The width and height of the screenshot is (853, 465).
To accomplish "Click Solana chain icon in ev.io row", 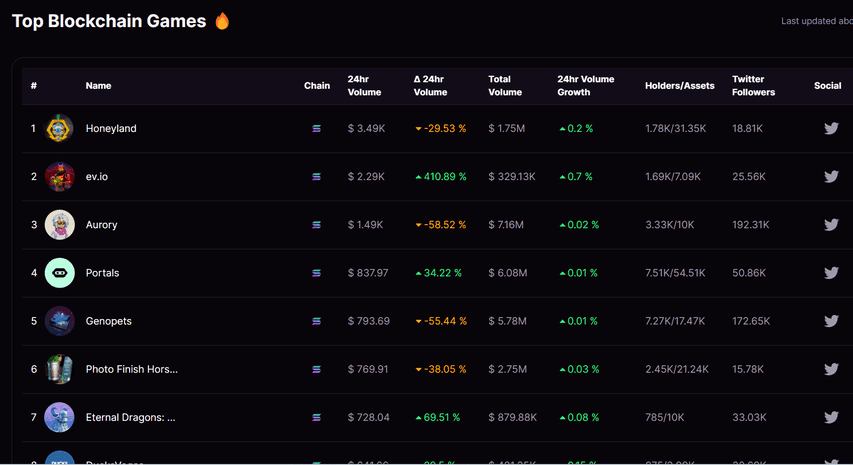I will (316, 177).
